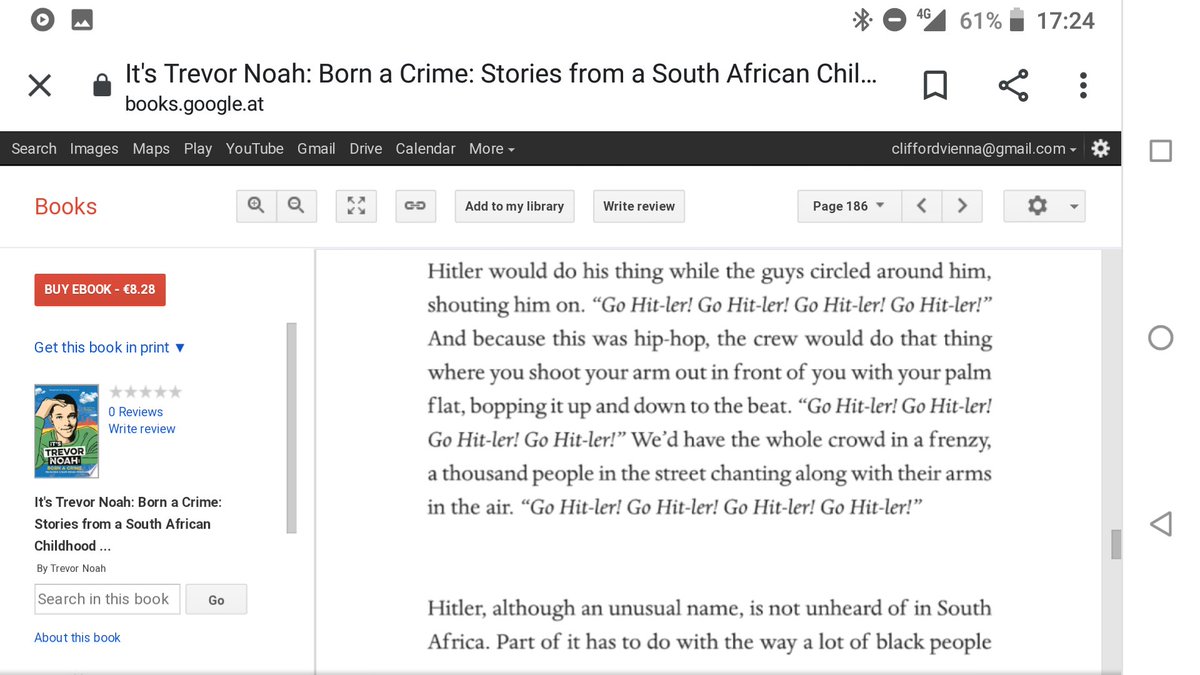This screenshot has width=1200, height=675.
Task: Go to next page arrow
Action: (x=962, y=206)
